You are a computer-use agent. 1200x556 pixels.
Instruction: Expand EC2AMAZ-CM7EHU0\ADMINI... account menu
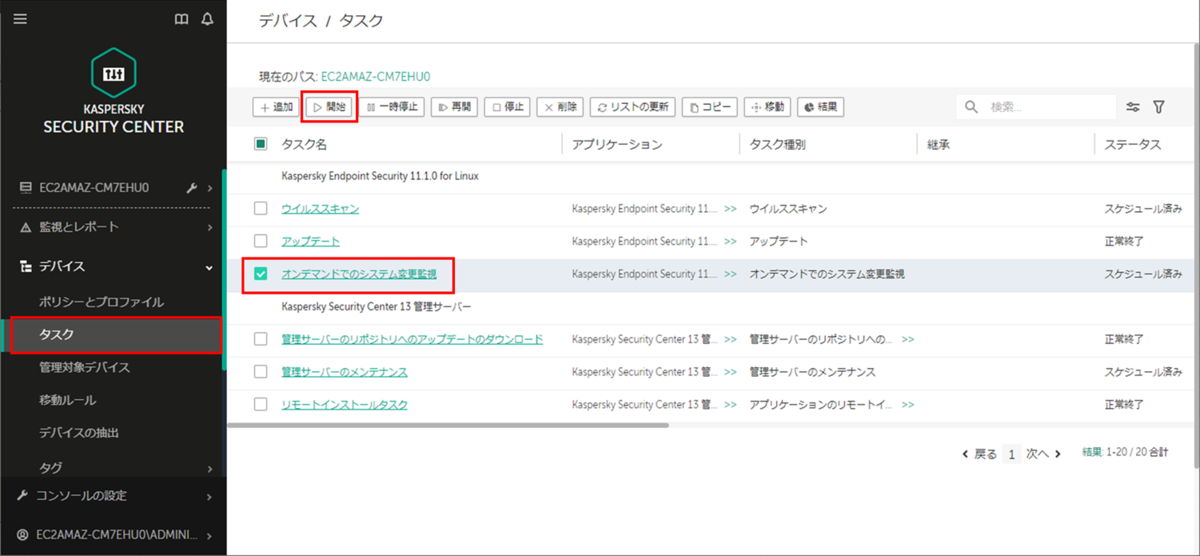coord(209,534)
